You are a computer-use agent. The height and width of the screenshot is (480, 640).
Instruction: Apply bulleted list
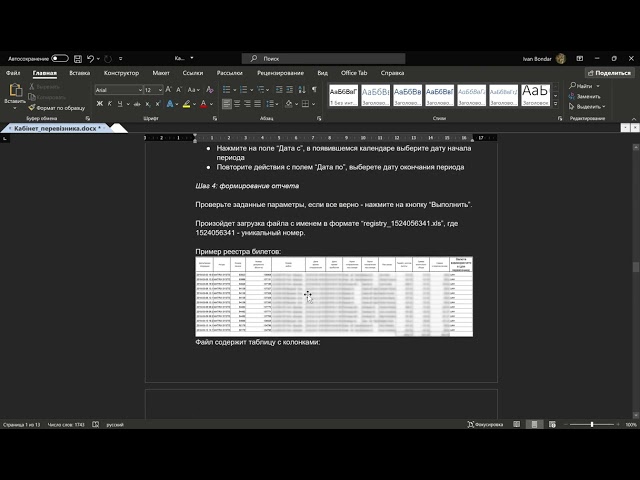[x=227, y=89]
